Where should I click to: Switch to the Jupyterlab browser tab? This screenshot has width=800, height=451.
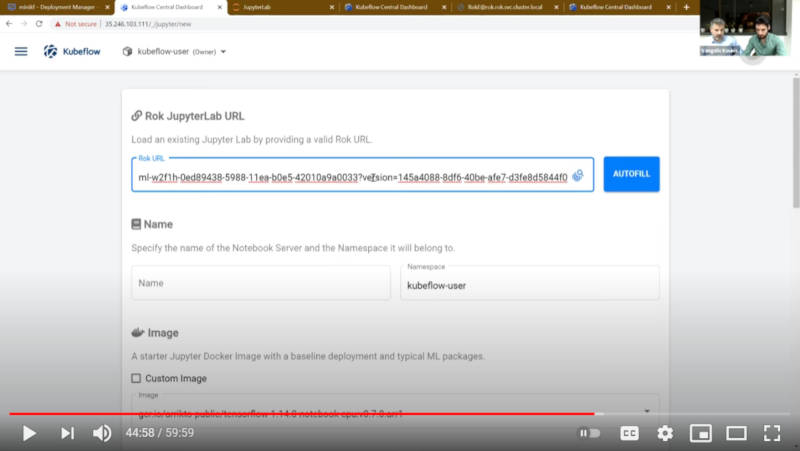click(283, 7)
